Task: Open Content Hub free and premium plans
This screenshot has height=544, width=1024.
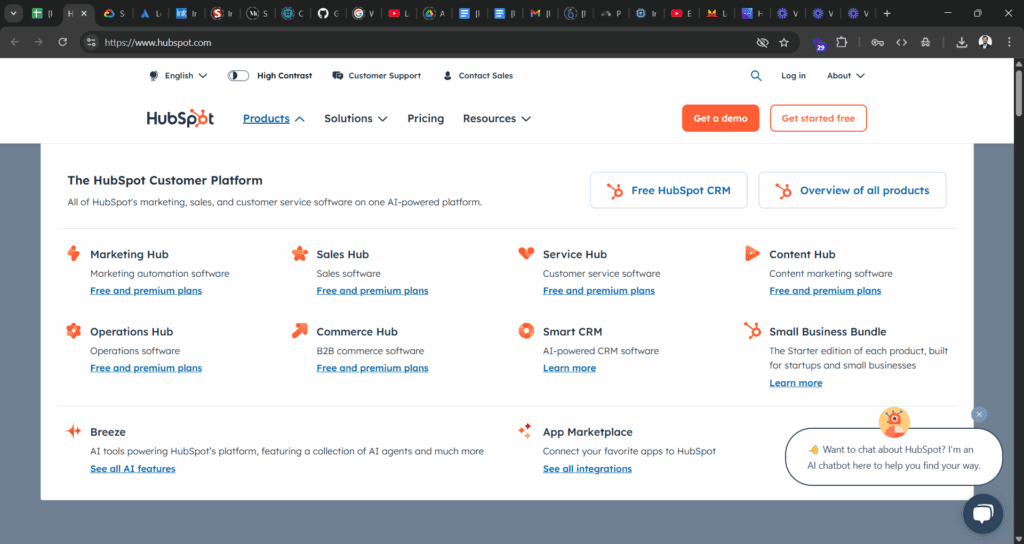Action: click(825, 291)
